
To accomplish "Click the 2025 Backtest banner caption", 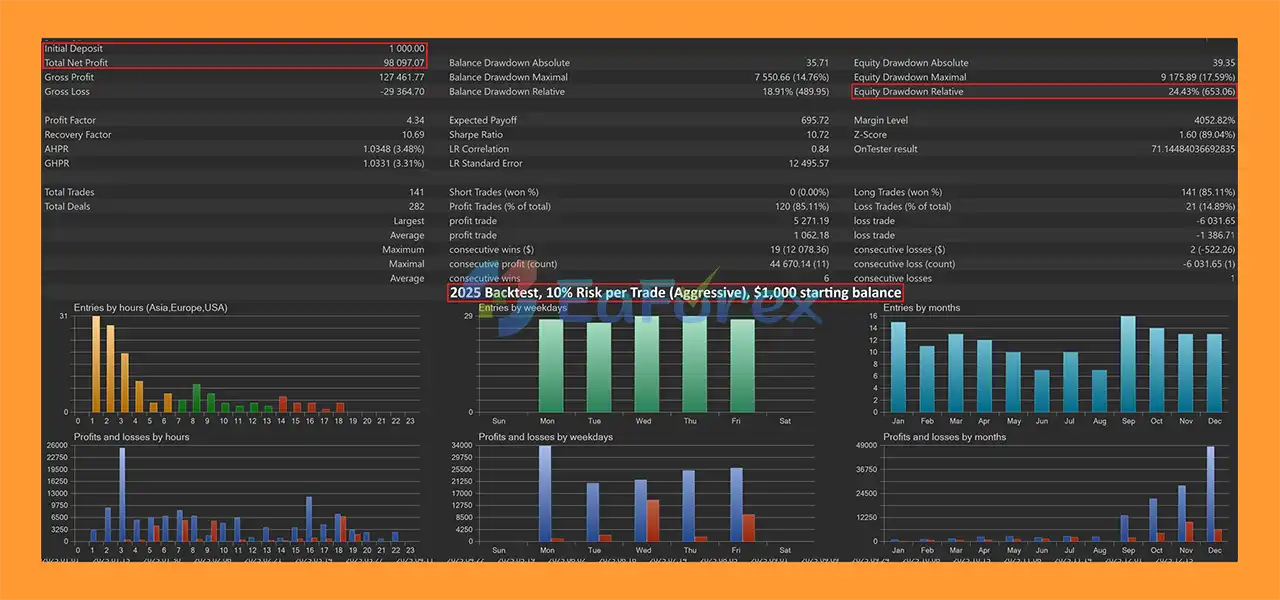I will pos(675,293).
